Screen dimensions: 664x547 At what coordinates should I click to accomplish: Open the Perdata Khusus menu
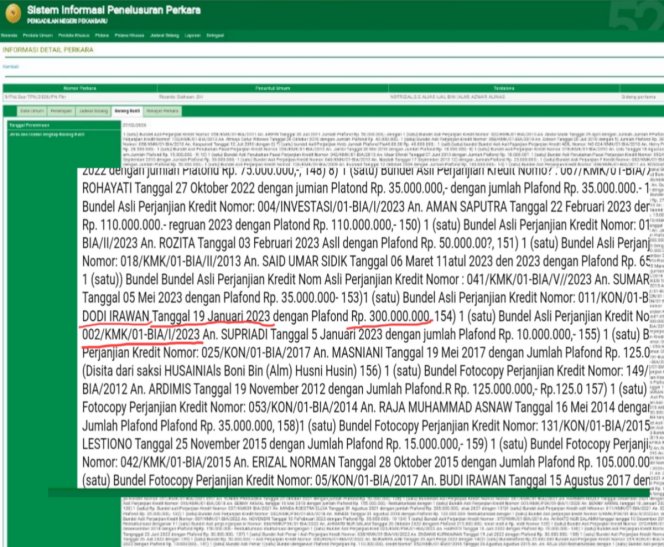click(72, 33)
